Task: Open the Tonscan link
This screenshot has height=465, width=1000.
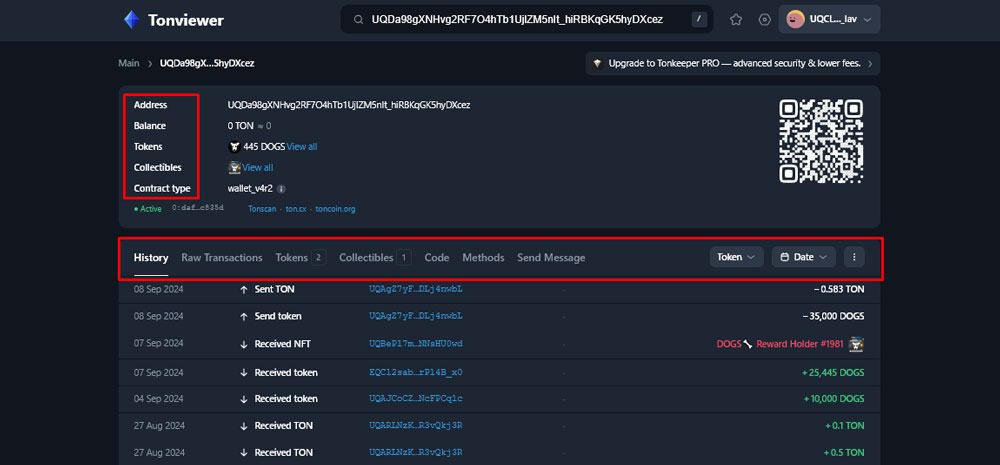Action: [x=262, y=209]
